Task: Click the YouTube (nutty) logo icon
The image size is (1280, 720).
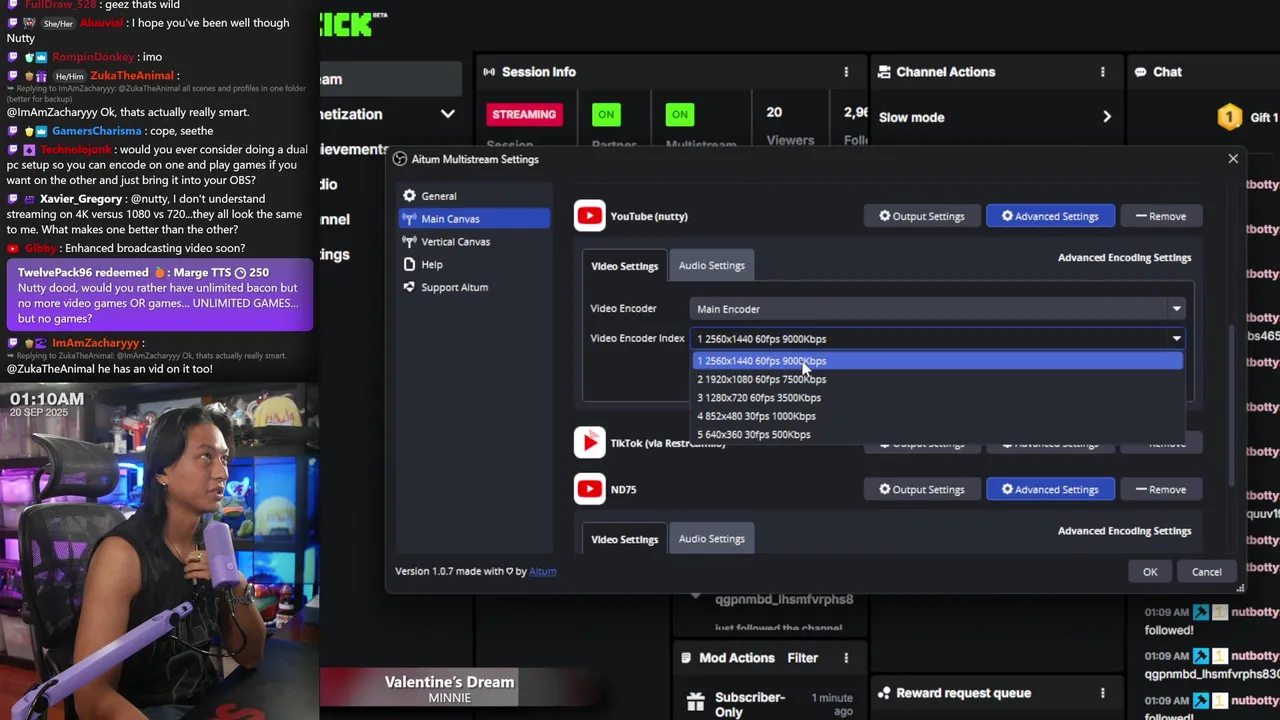Action: (x=590, y=216)
